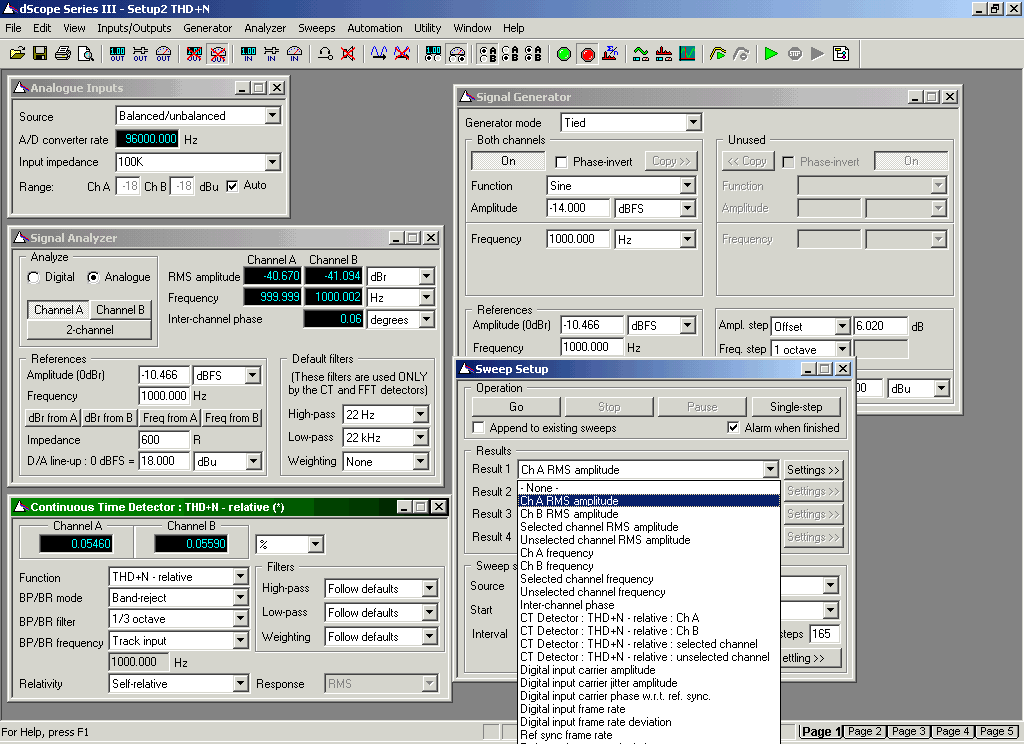Open the Generator mode Tied dropdown
The height and width of the screenshot is (744, 1024).
click(x=693, y=123)
